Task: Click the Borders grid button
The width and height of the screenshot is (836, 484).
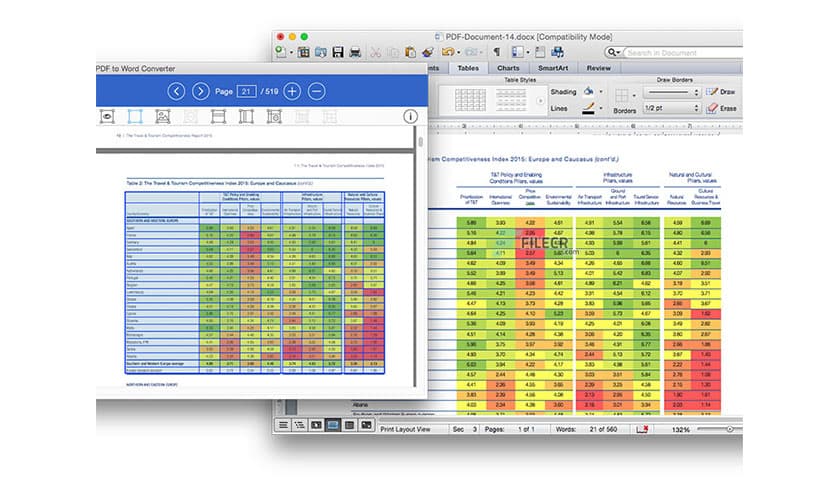Action: point(622,95)
